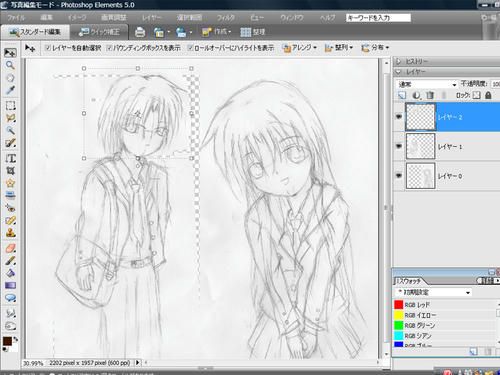Add adjustment layer half-circle icon
This screenshot has height=375, width=500.
coord(416,95)
